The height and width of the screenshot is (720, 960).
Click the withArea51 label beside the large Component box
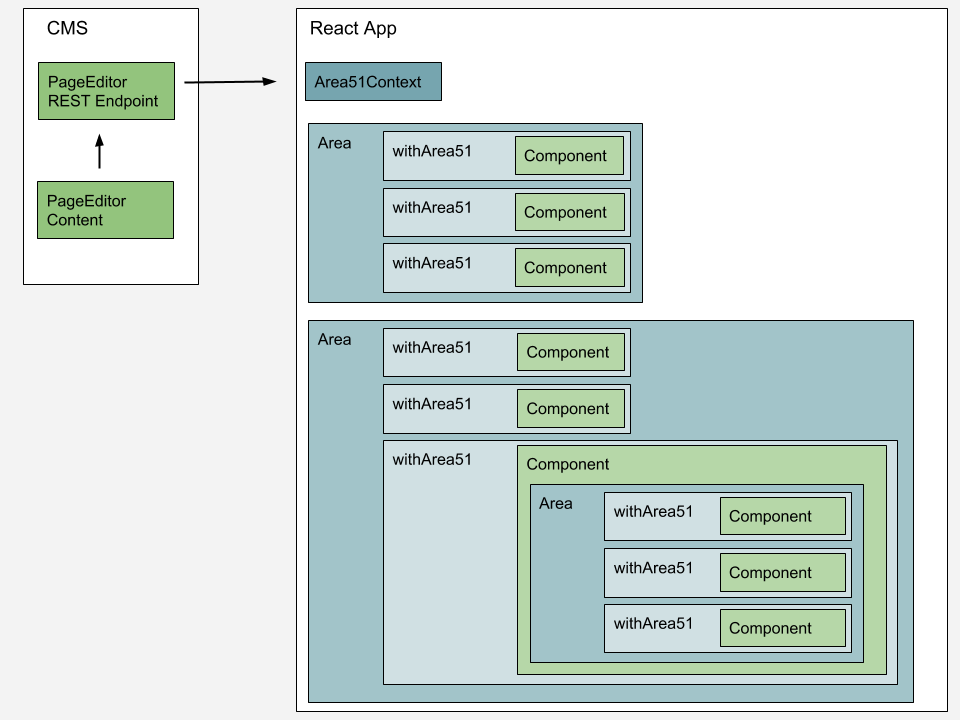click(x=432, y=459)
